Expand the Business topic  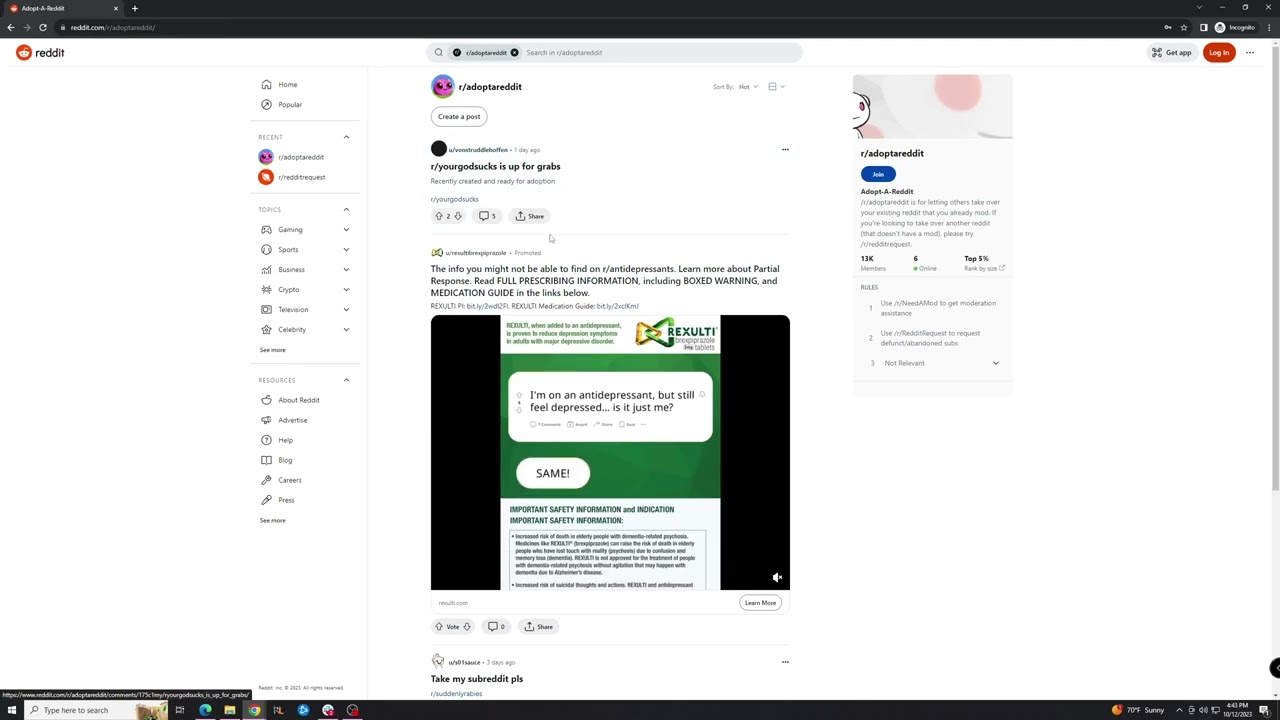click(x=346, y=270)
